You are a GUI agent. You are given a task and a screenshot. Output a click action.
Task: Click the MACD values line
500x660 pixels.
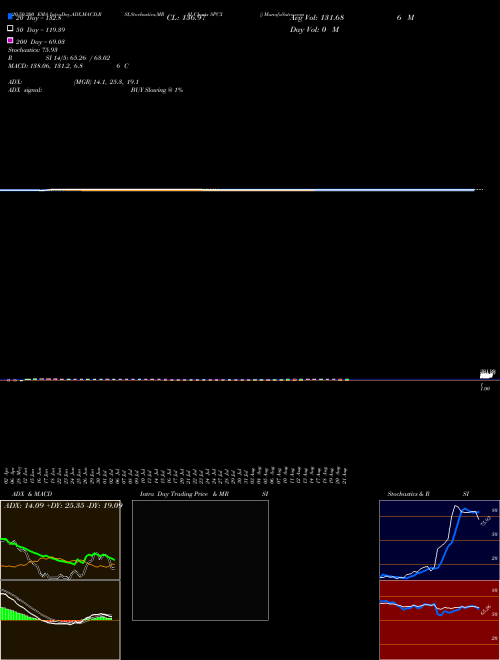(45, 66)
